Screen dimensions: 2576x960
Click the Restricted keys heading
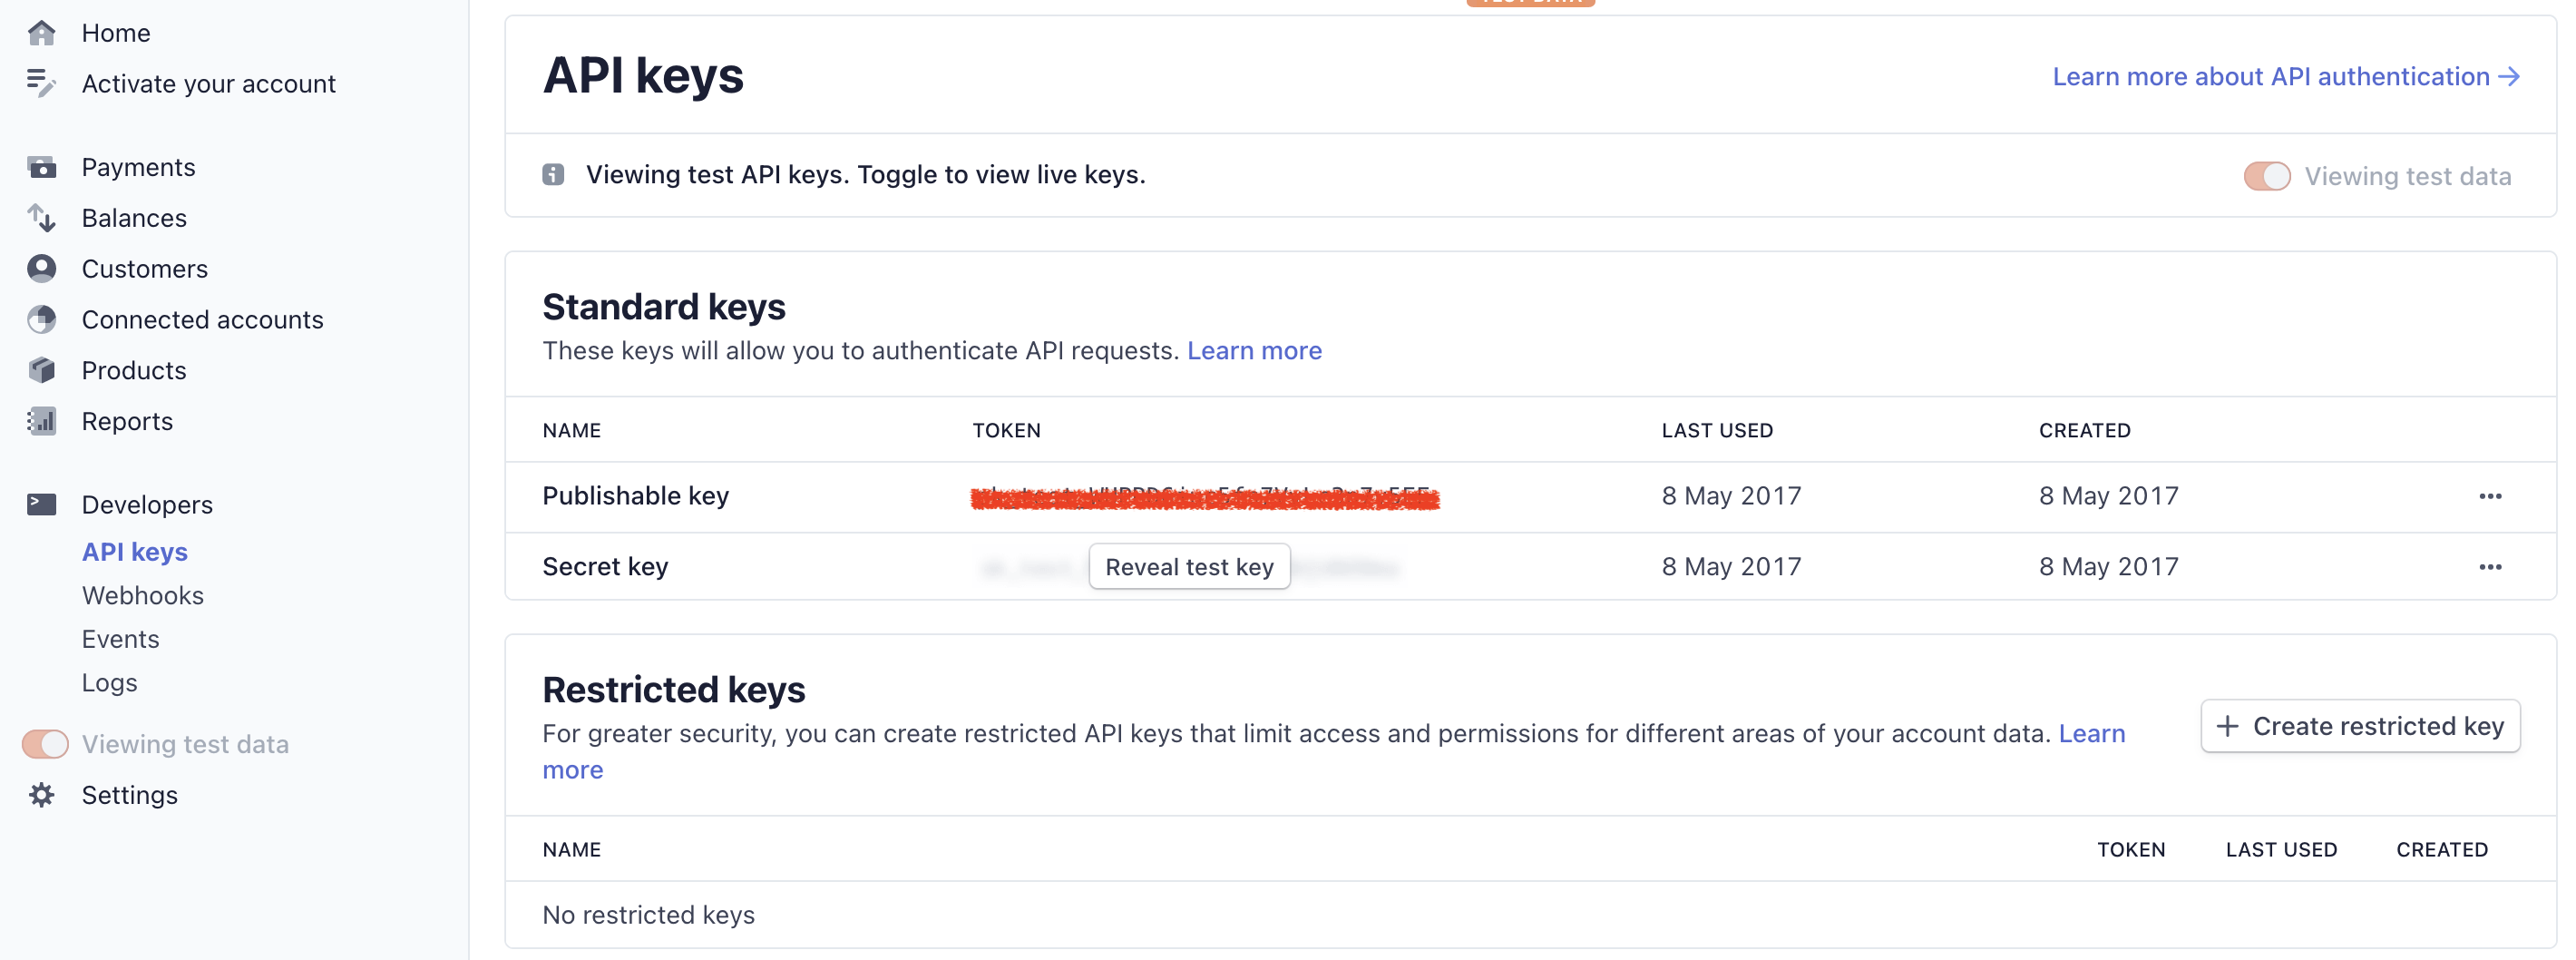674,690
